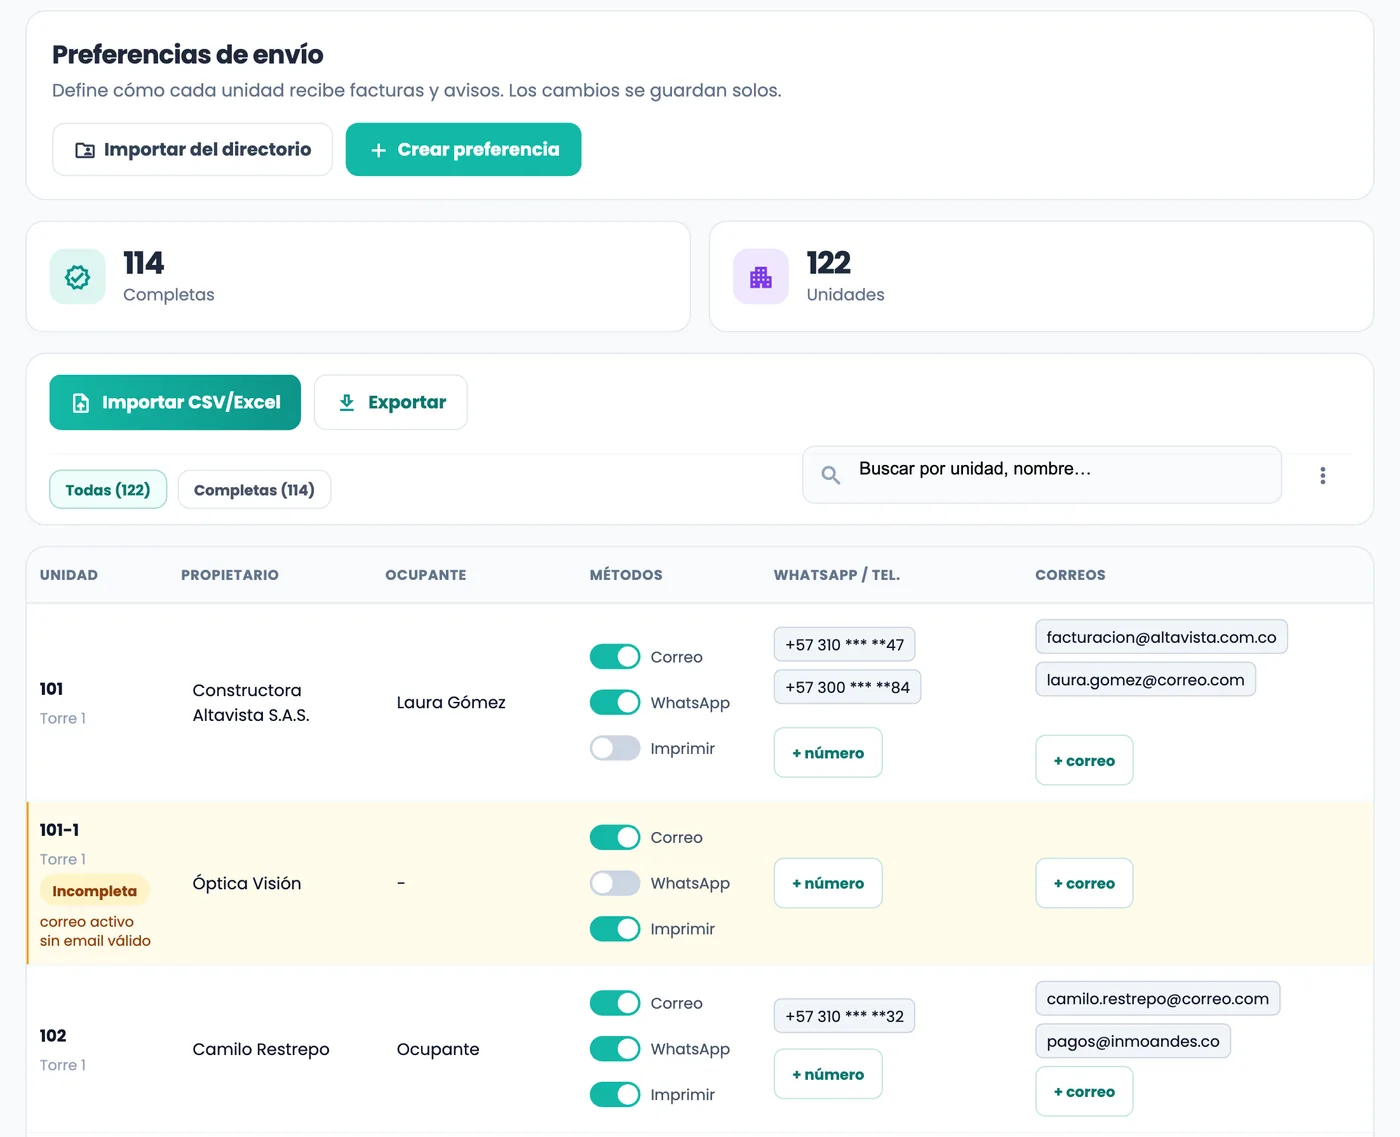
Task: Click the Exportar button
Action: coord(391,403)
